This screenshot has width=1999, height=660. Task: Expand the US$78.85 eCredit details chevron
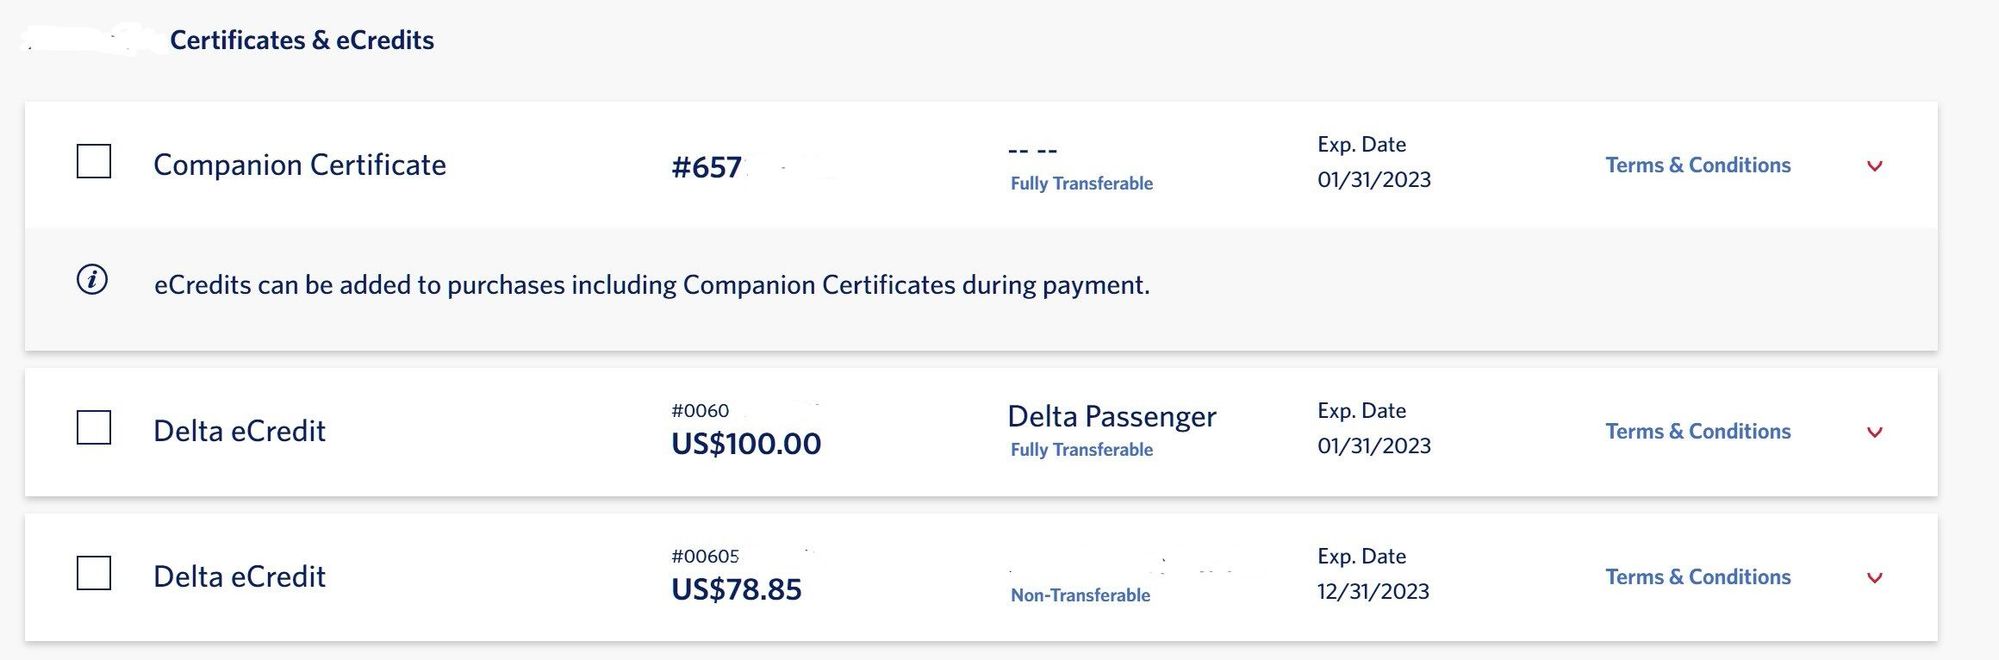tap(1875, 578)
